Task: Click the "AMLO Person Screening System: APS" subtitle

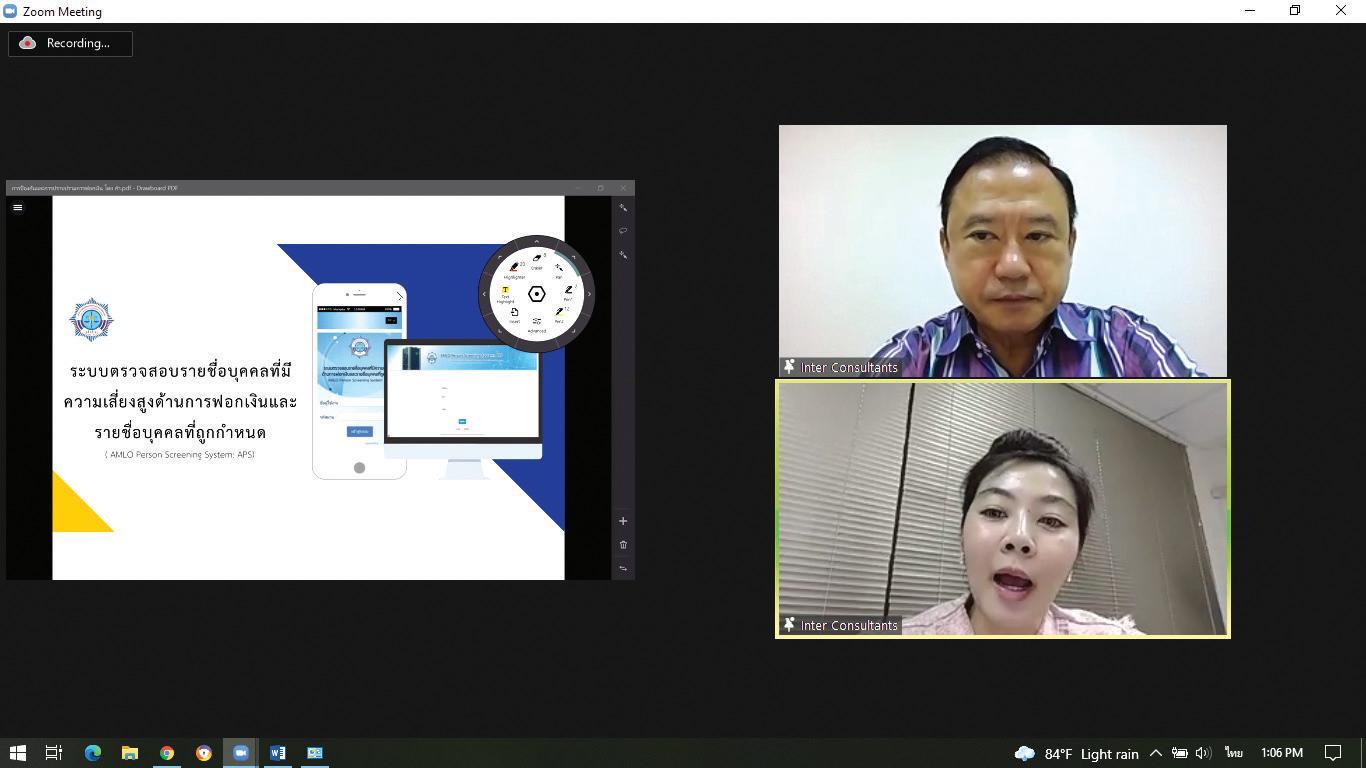Action: pos(180,455)
